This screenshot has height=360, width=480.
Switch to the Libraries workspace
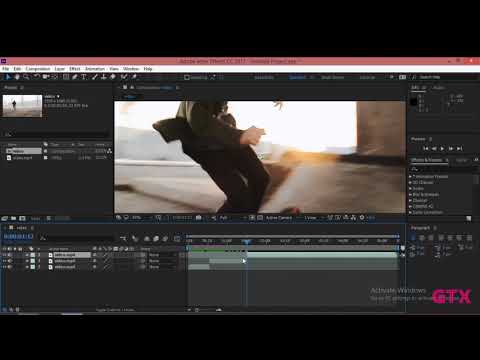(367, 77)
